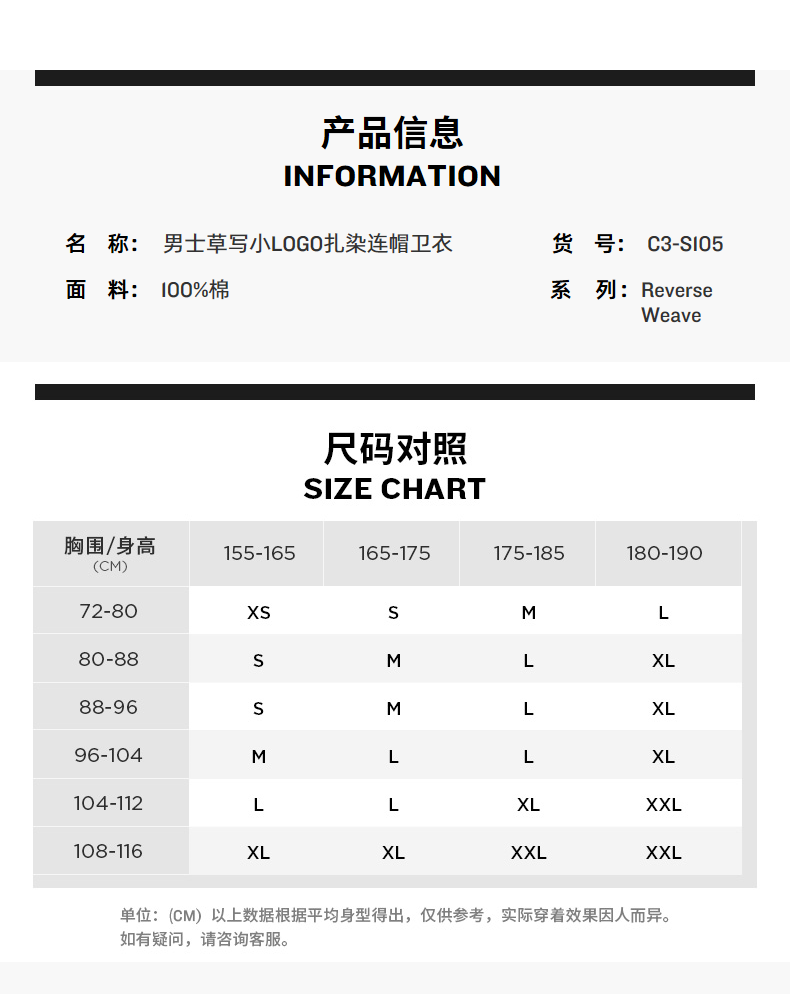Click the 100%棉 fabric value
The width and height of the screenshot is (790, 994).
tap(195, 290)
